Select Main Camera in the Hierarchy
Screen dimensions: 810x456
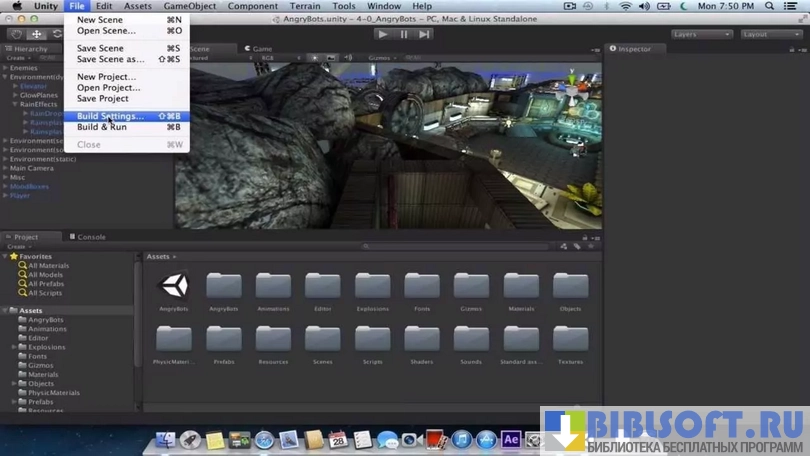click(32, 168)
